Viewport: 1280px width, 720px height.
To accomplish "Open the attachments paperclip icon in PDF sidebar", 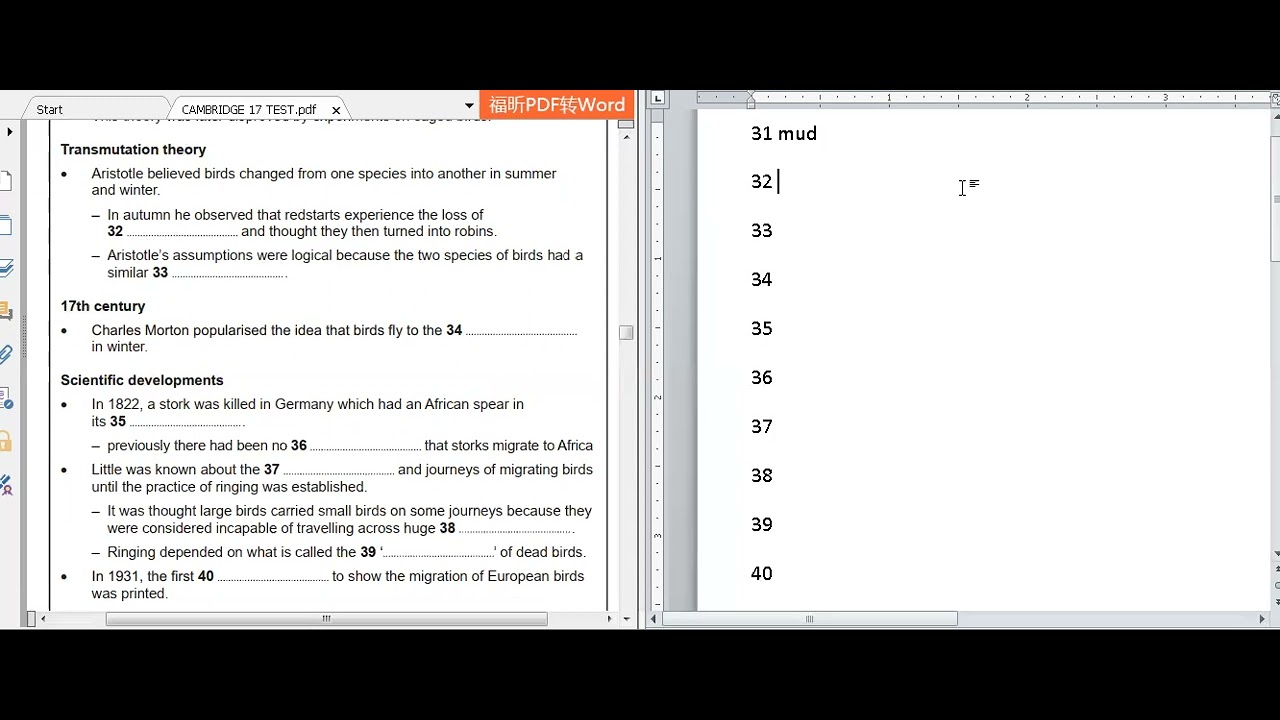I will coord(5,354).
